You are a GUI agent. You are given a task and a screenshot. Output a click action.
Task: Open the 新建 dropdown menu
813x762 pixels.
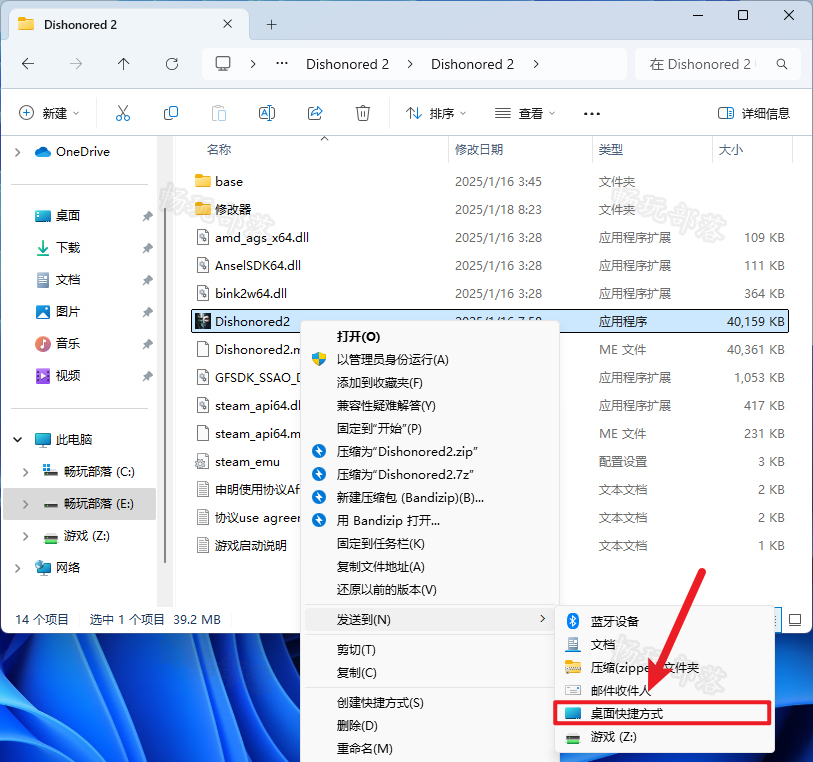coord(49,113)
